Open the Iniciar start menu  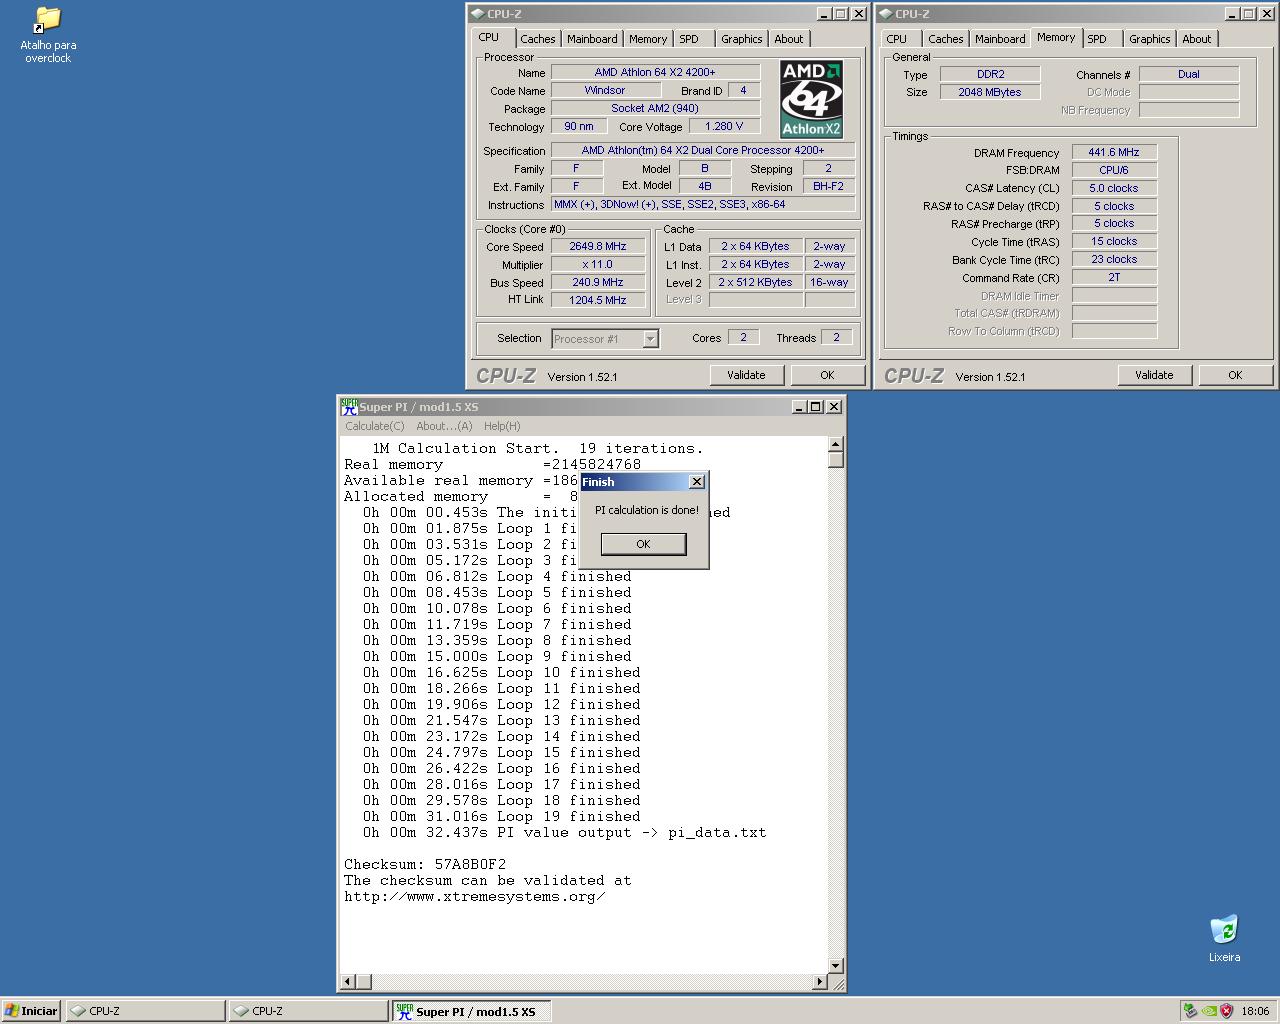(x=31, y=1011)
